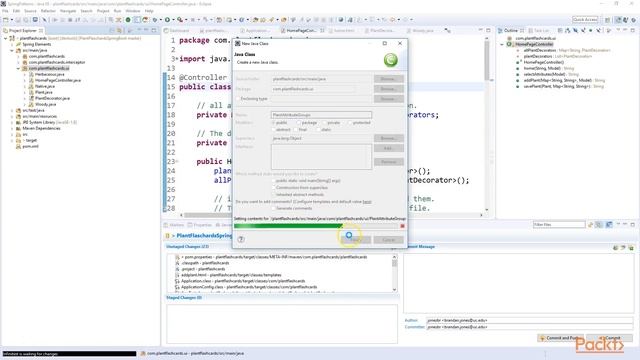This screenshot has height=360, width=640.
Task: Open the File menu
Action: (5, 11)
